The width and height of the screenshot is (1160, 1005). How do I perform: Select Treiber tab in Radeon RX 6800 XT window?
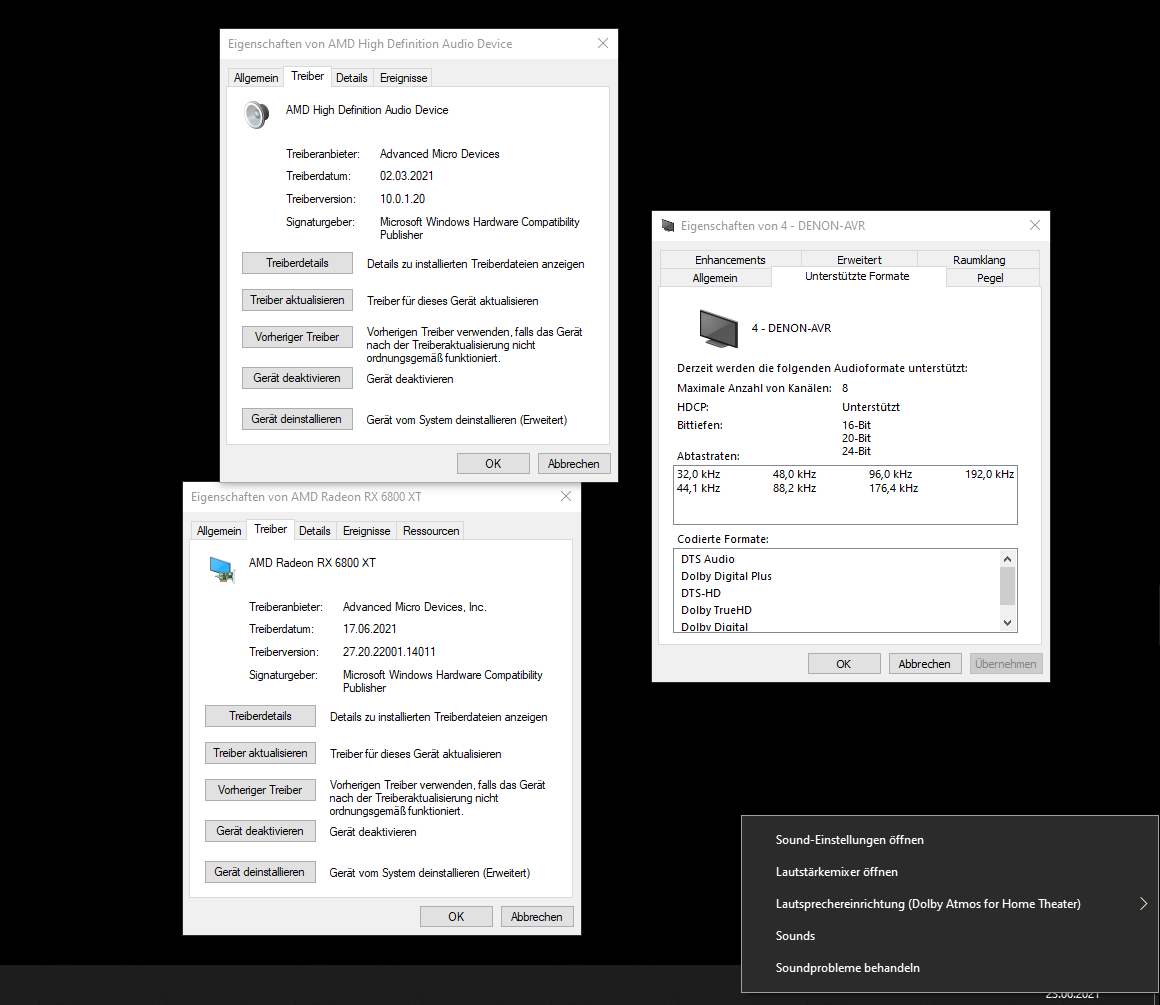(270, 529)
